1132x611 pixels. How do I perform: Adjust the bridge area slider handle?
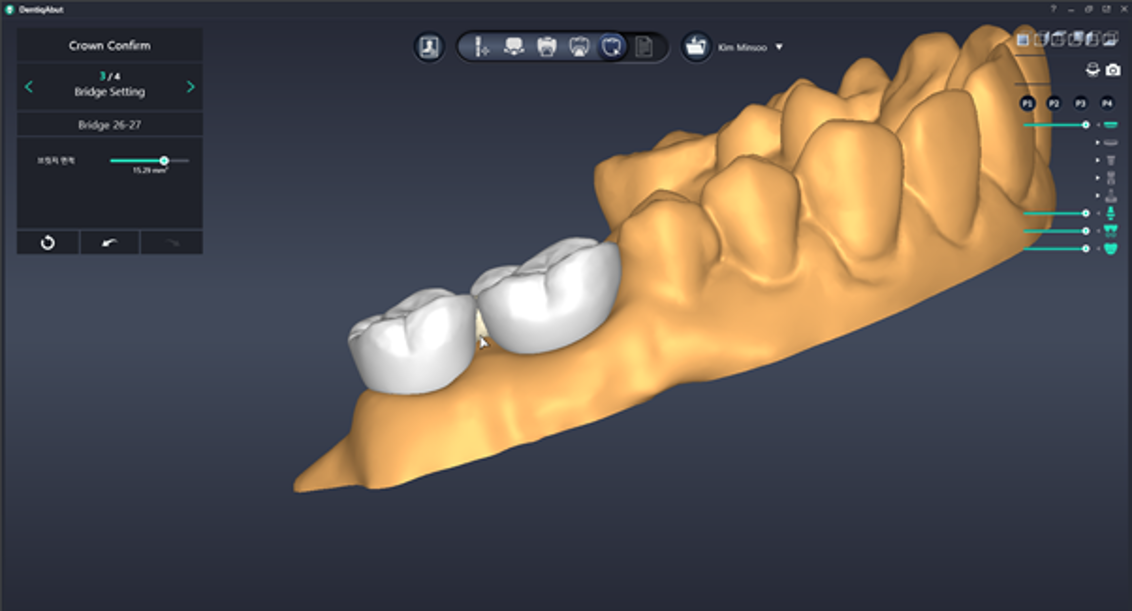[164, 160]
